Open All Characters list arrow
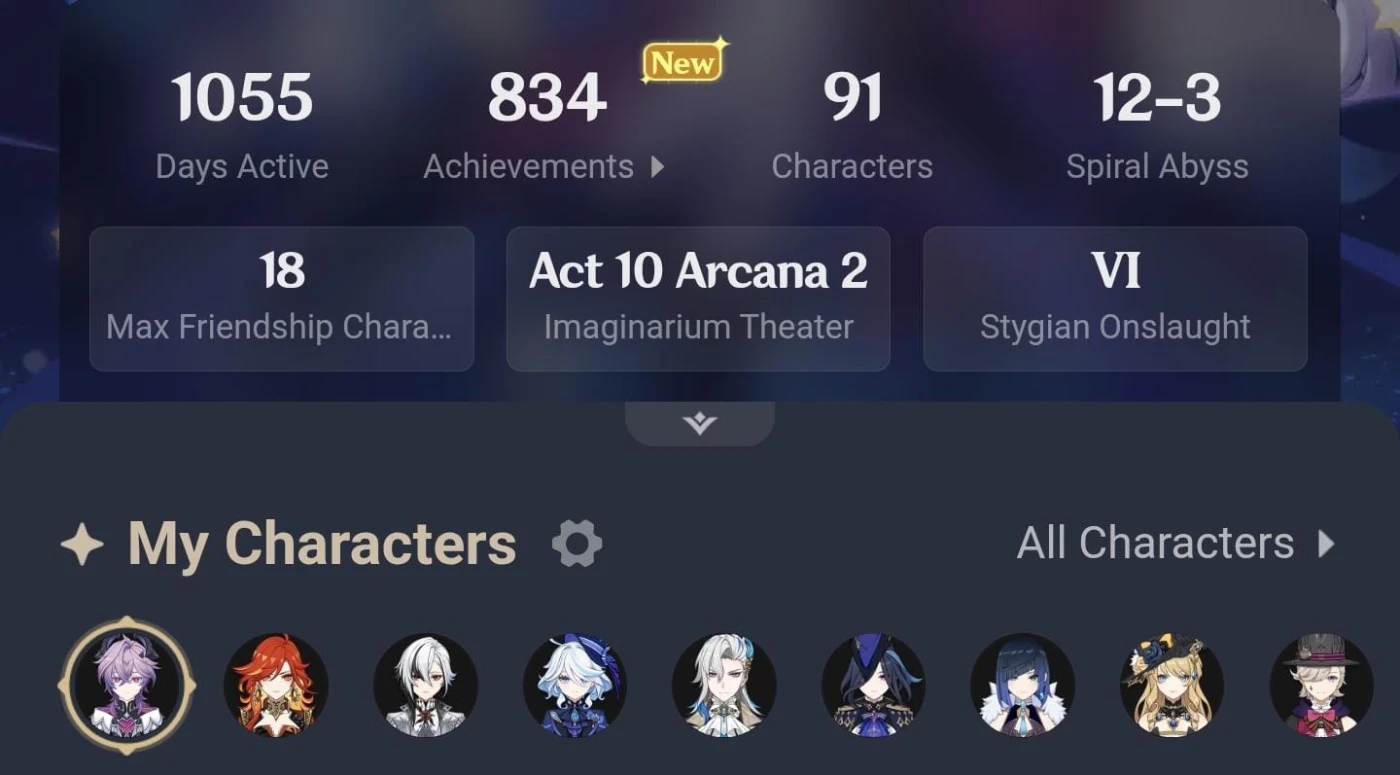The height and width of the screenshot is (775, 1400). (1326, 544)
